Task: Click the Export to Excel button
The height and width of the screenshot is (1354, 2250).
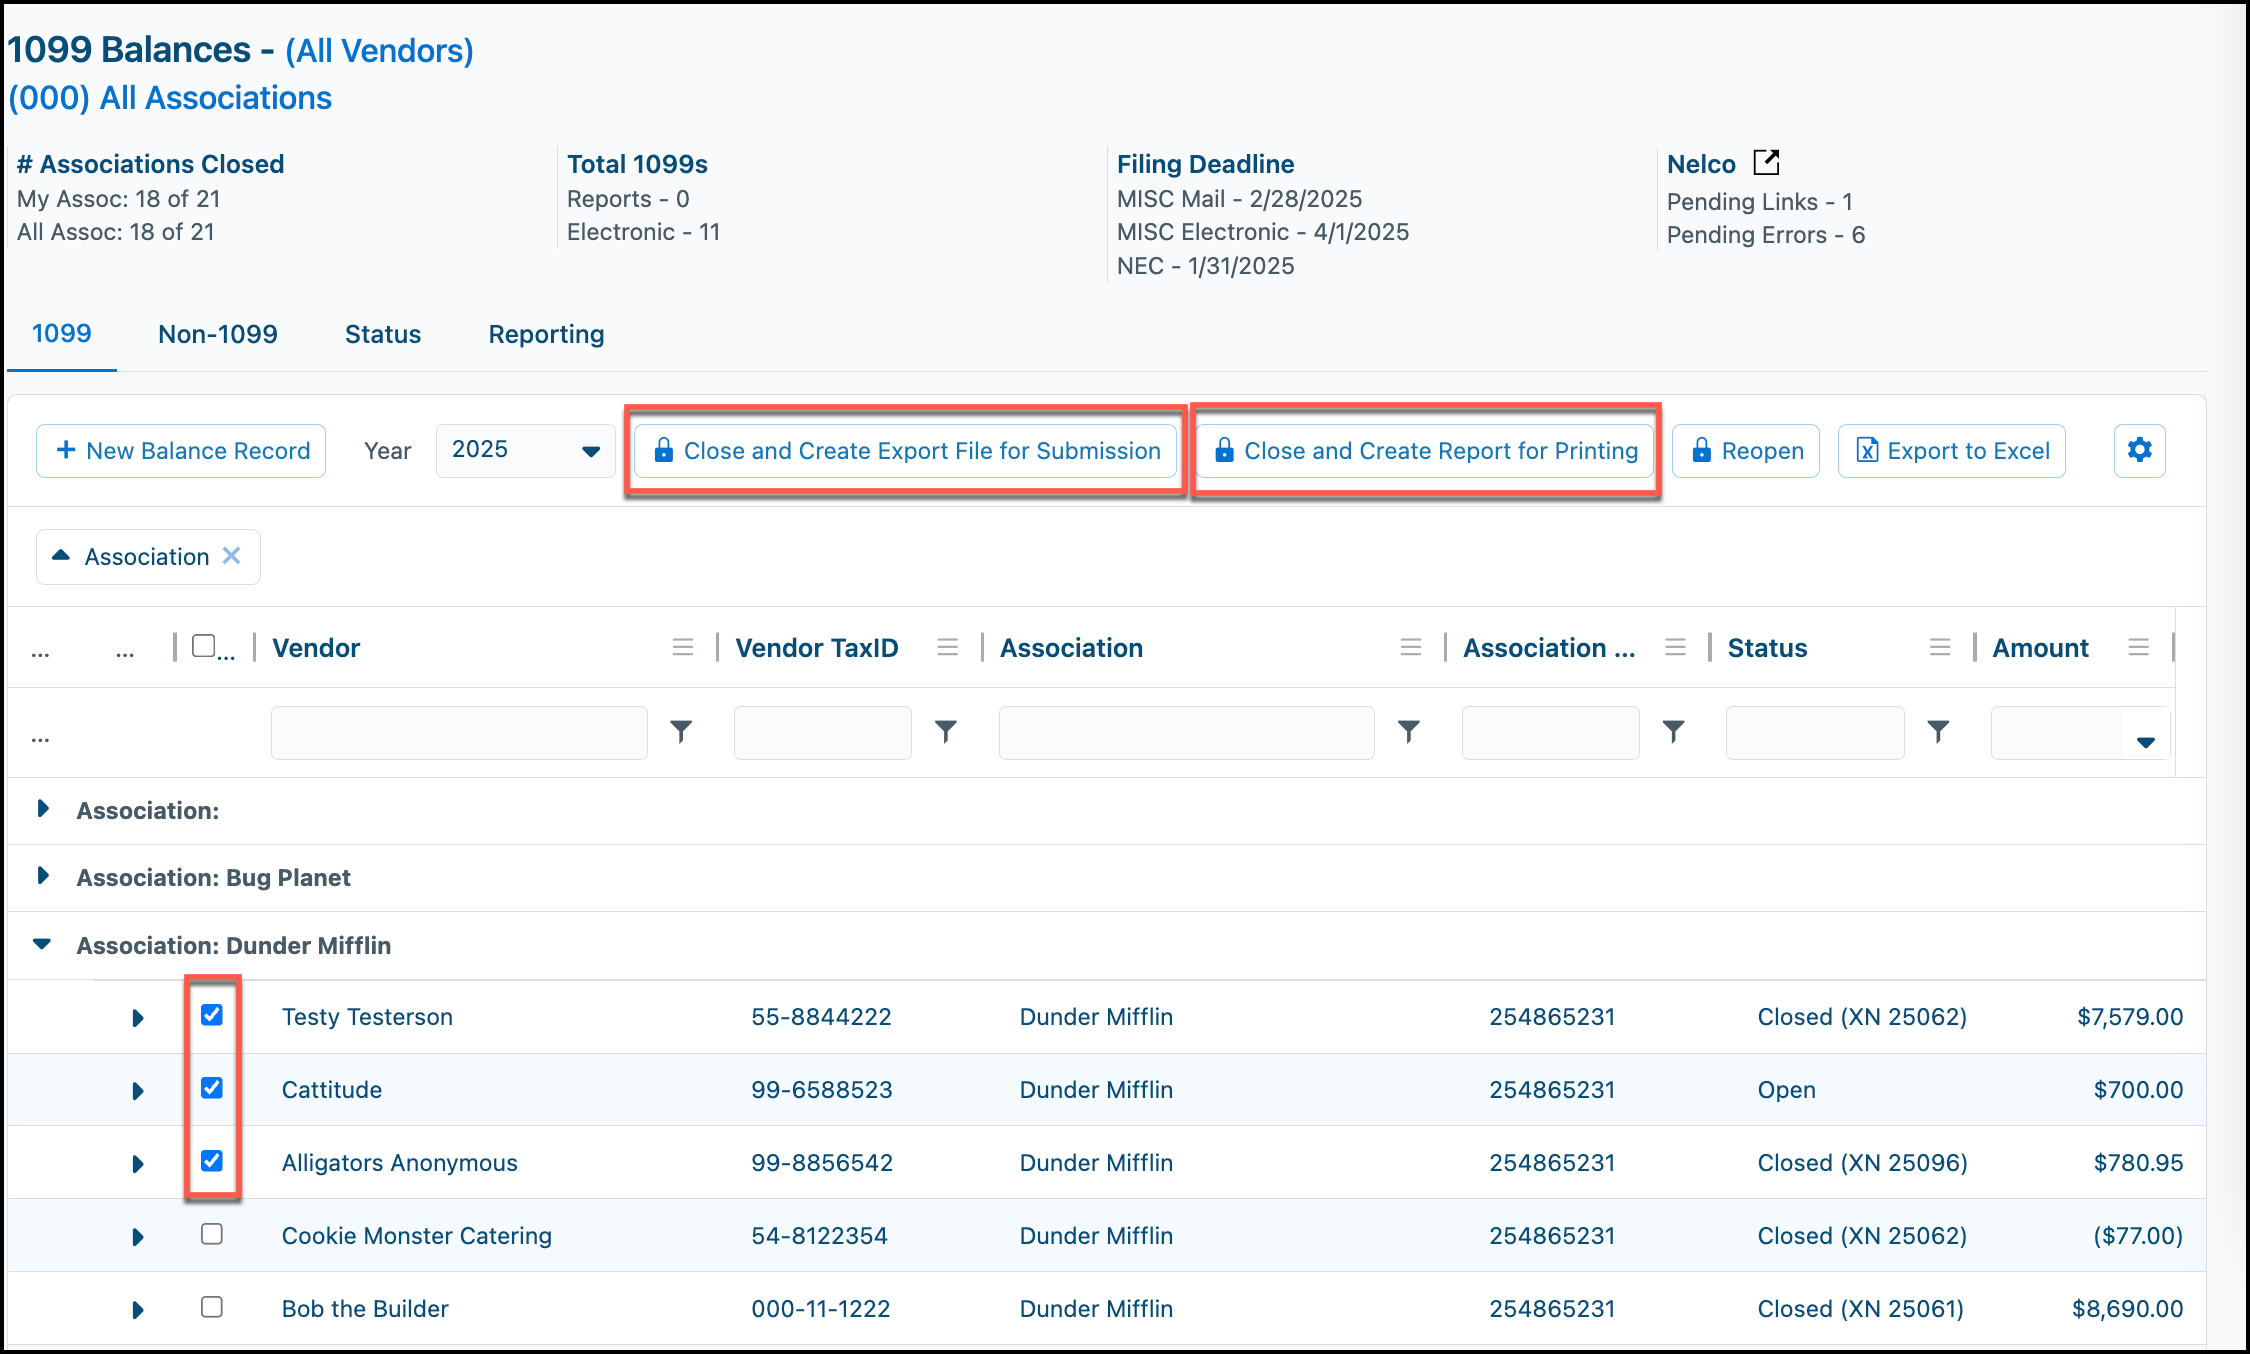Action: pos(1952,450)
